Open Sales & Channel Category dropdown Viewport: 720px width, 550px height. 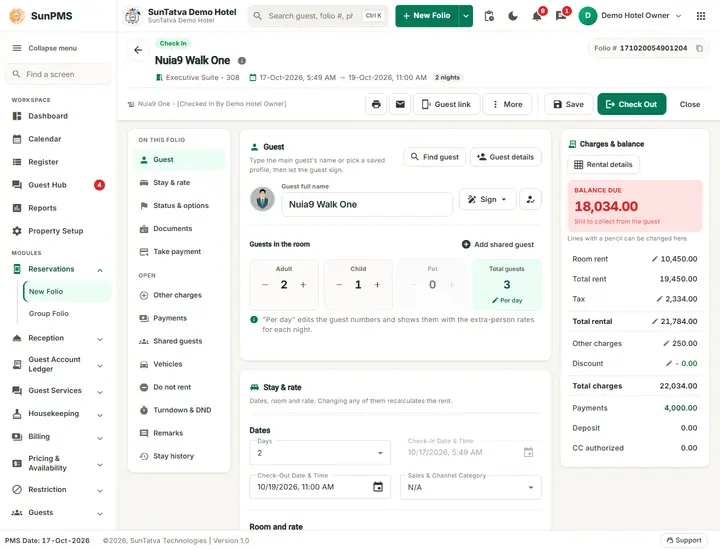471,487
